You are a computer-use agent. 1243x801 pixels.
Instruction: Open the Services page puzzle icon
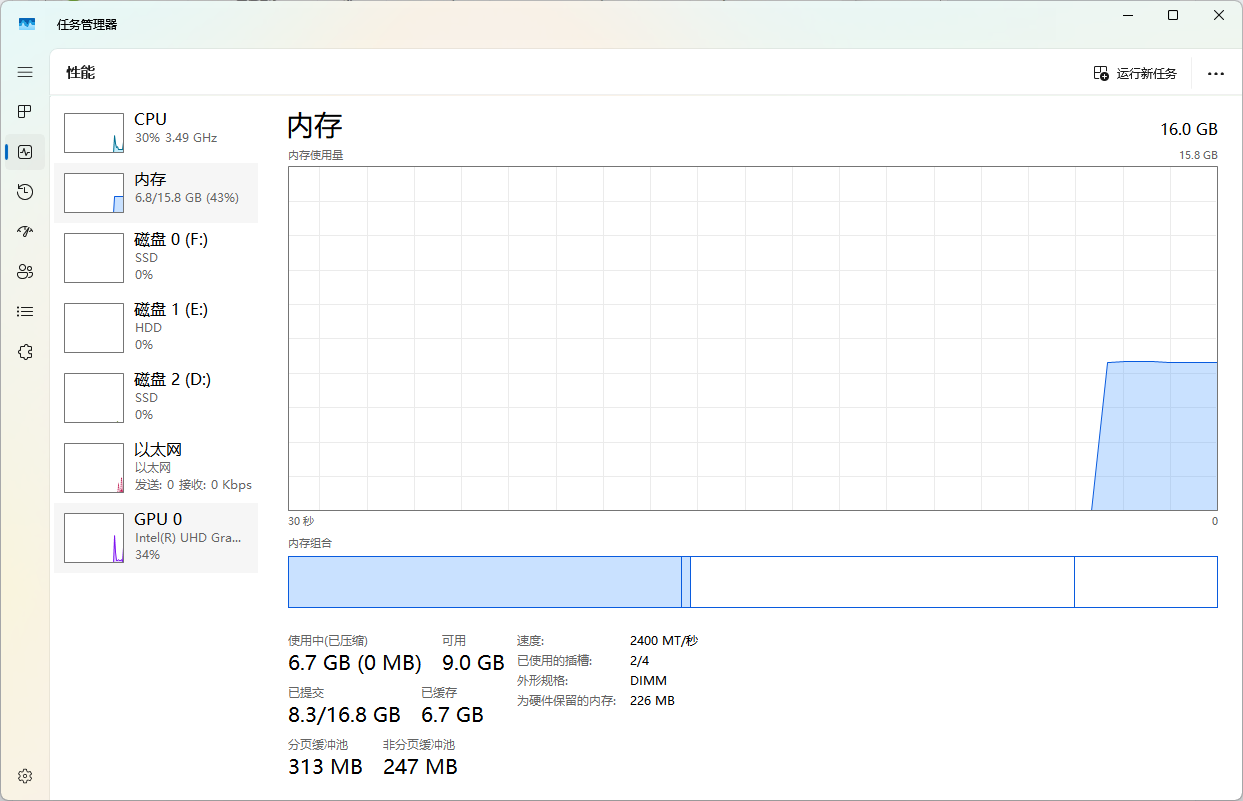(25, 352)
